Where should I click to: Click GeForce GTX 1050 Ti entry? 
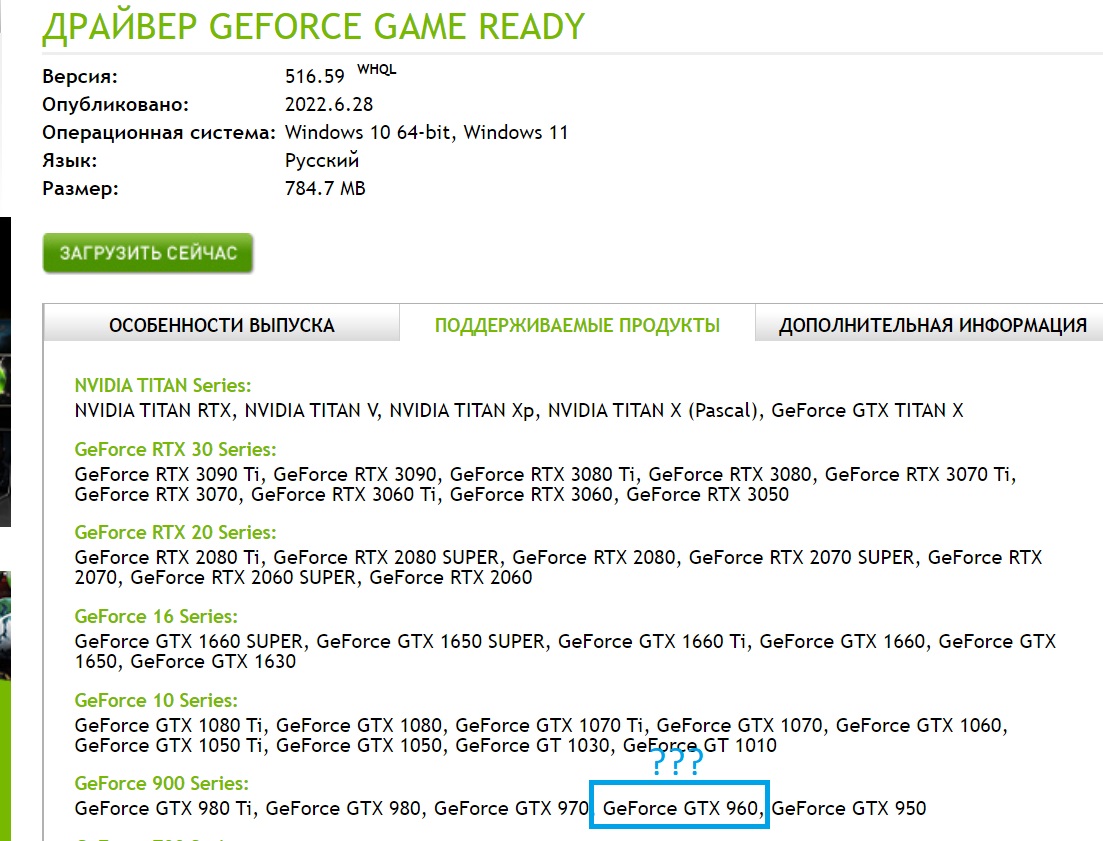(168, 745)
